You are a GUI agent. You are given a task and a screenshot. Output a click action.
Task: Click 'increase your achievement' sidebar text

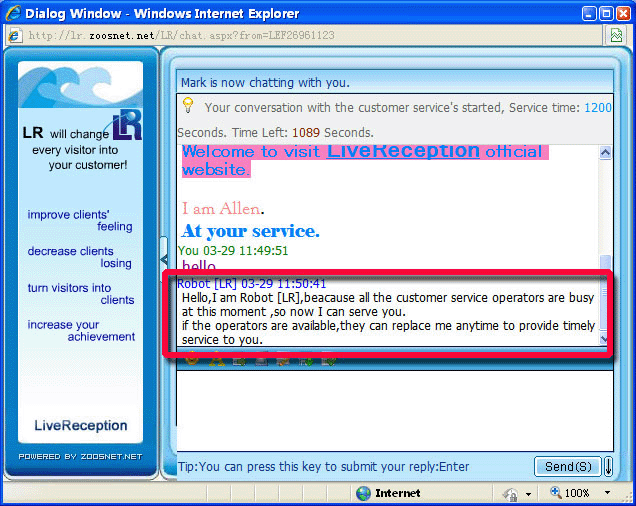click(x=81, y=330)
